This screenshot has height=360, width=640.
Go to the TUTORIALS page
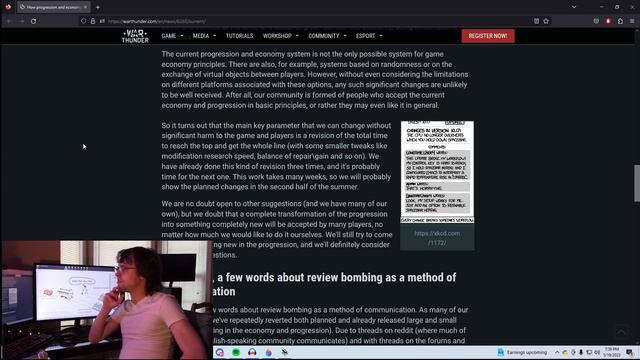click(x=240, y=36)
